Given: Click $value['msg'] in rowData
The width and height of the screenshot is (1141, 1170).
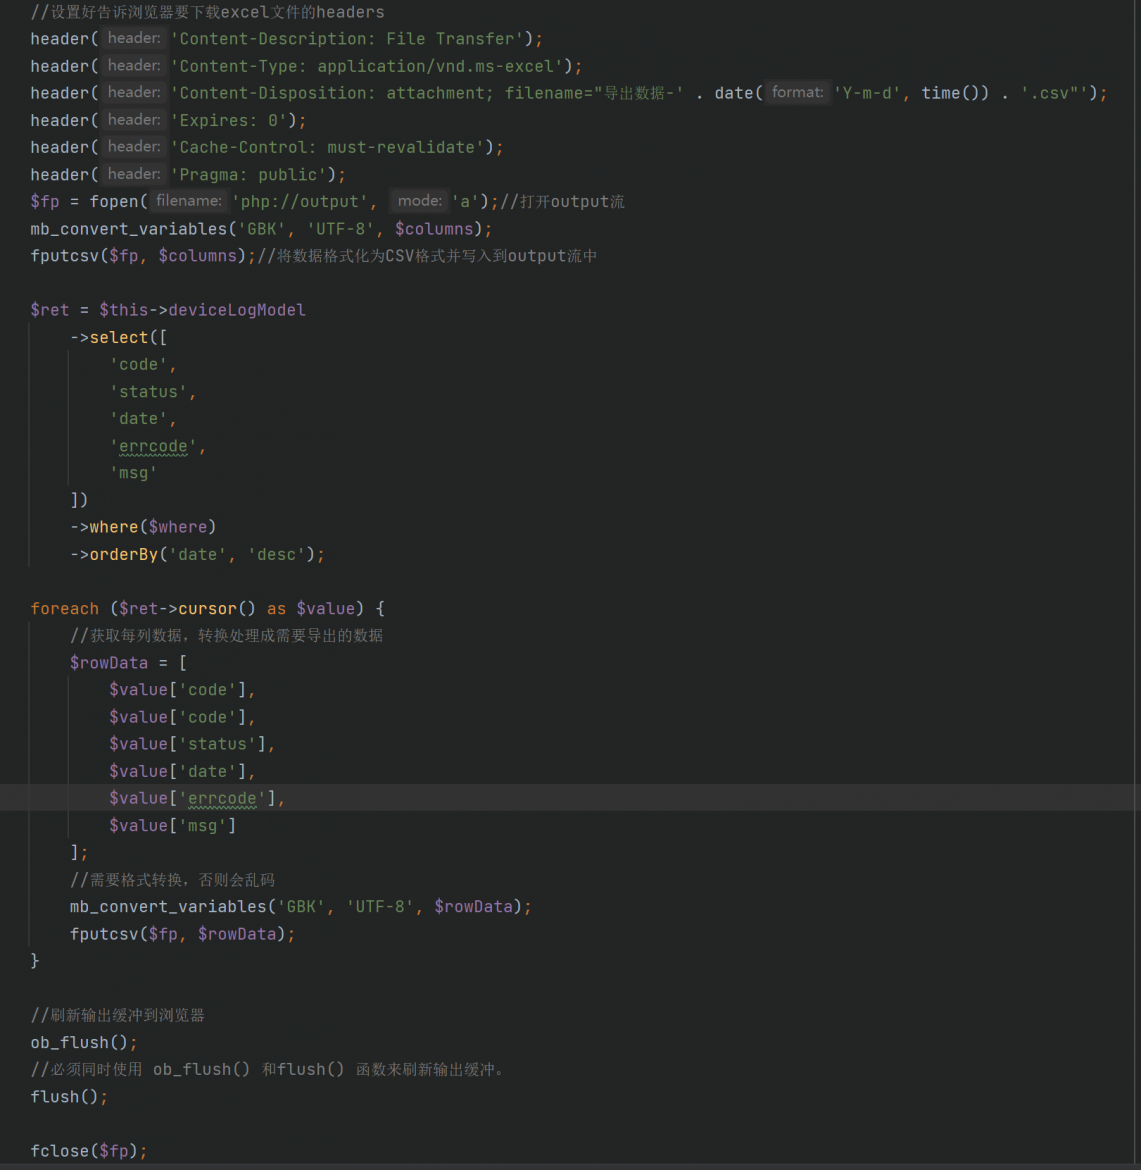Looking at the screenshot, I should click(173, 826).
